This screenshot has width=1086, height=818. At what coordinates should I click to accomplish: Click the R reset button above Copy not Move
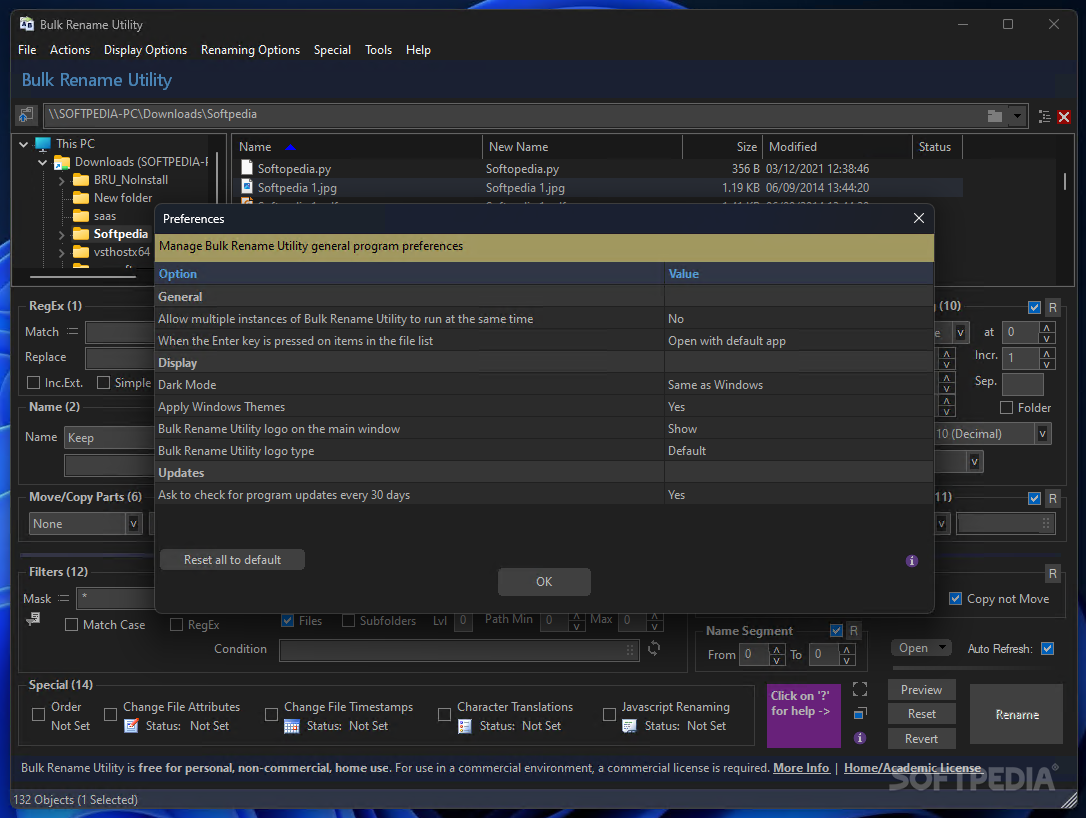point(1052,574)
